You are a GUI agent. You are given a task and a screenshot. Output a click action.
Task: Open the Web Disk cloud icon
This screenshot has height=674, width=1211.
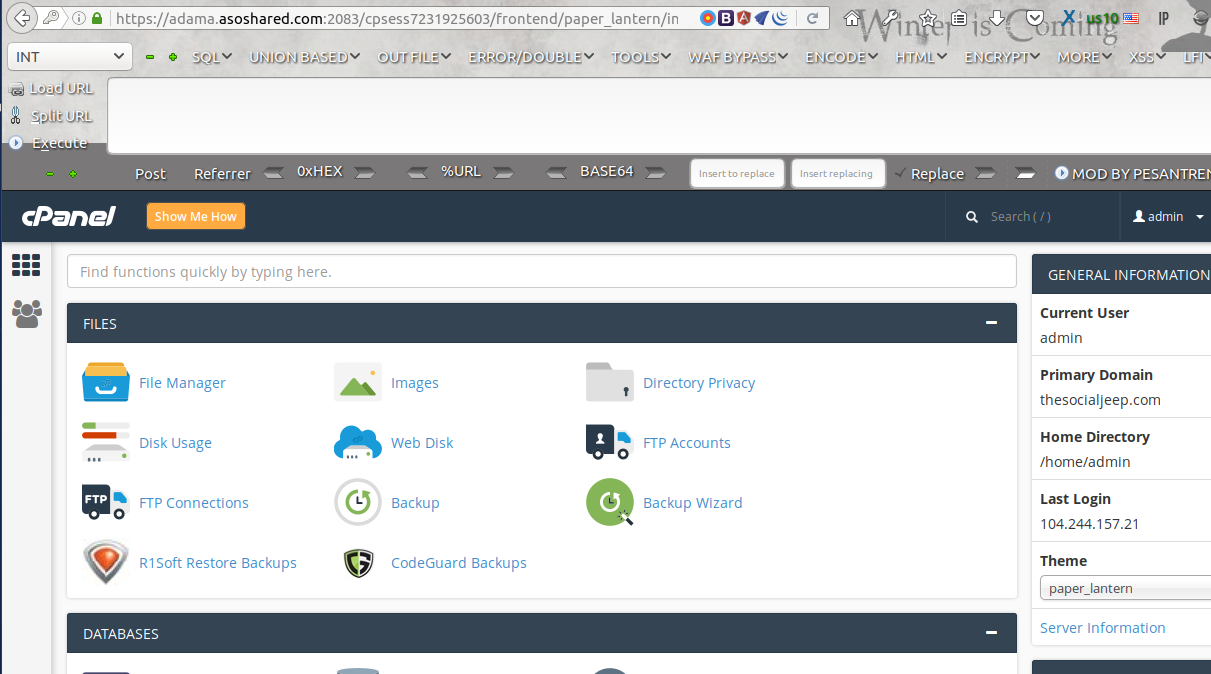[x=358, y=442]
